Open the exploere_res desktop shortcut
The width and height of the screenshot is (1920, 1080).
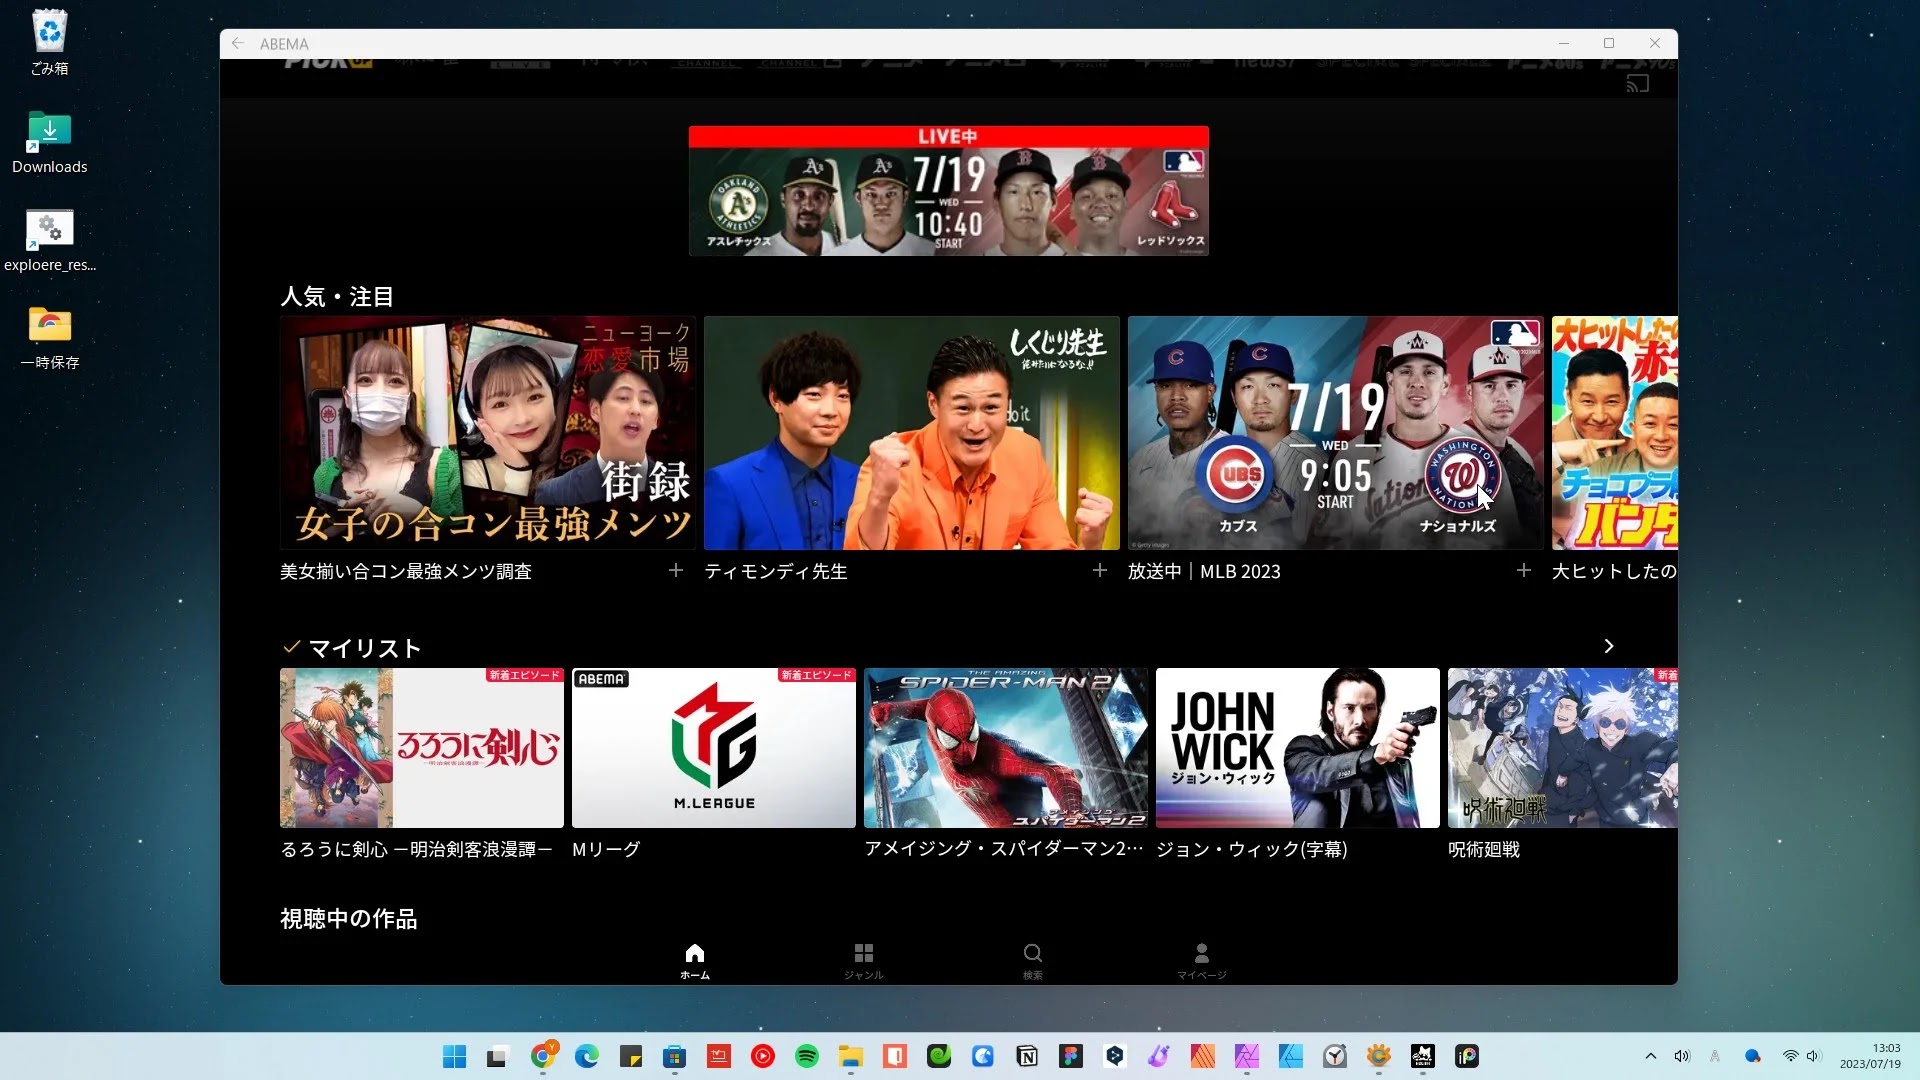coord(49,240)
